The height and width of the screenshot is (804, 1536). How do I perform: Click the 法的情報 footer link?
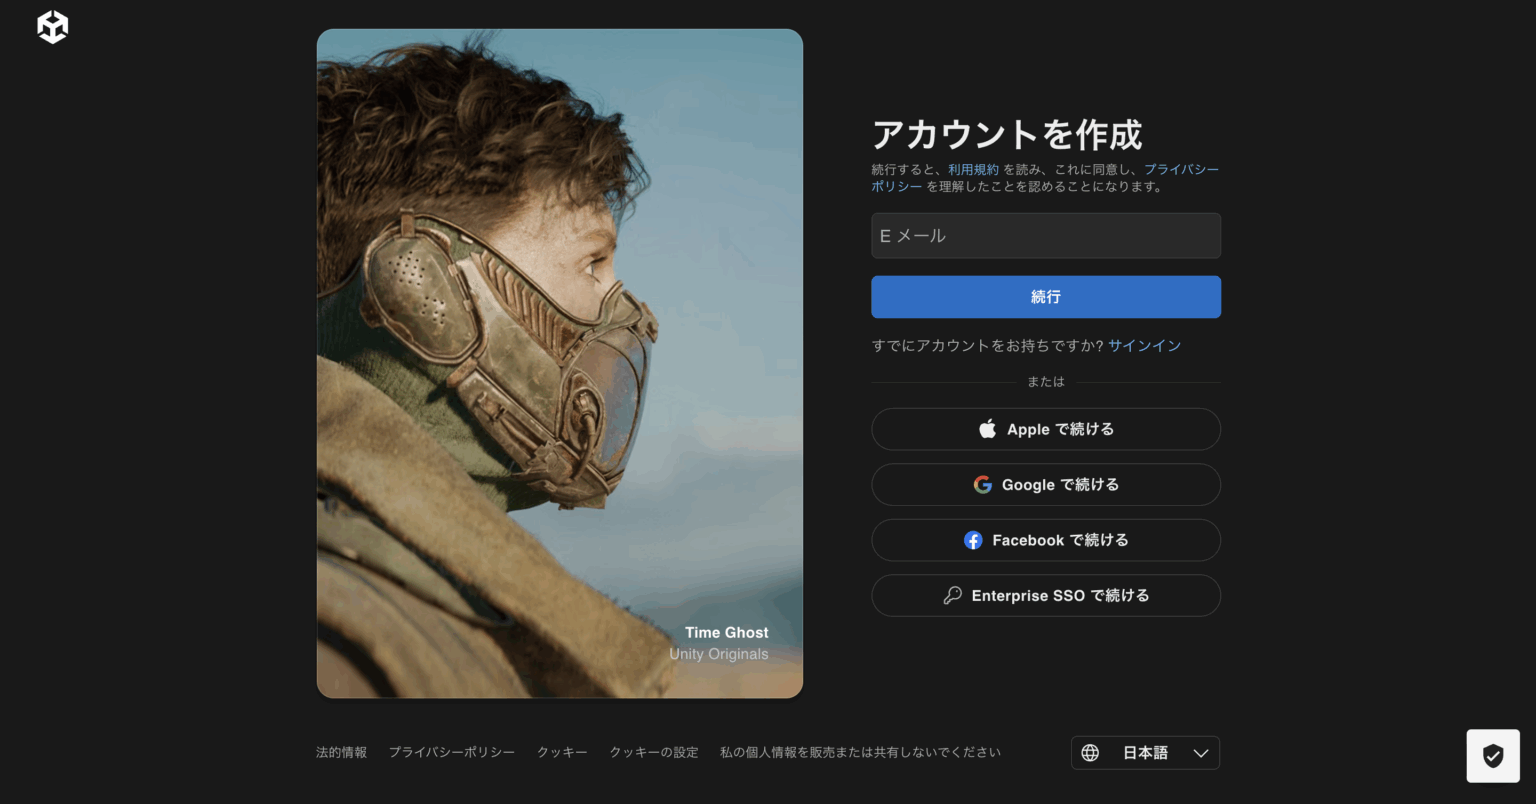coord(341,752)
